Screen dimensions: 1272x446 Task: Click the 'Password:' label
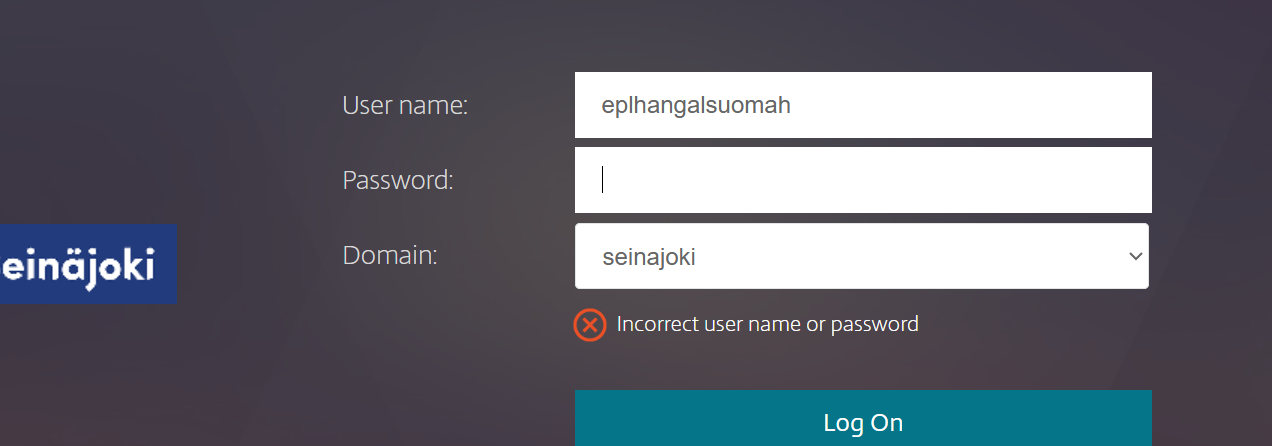[x=398, y=180]
